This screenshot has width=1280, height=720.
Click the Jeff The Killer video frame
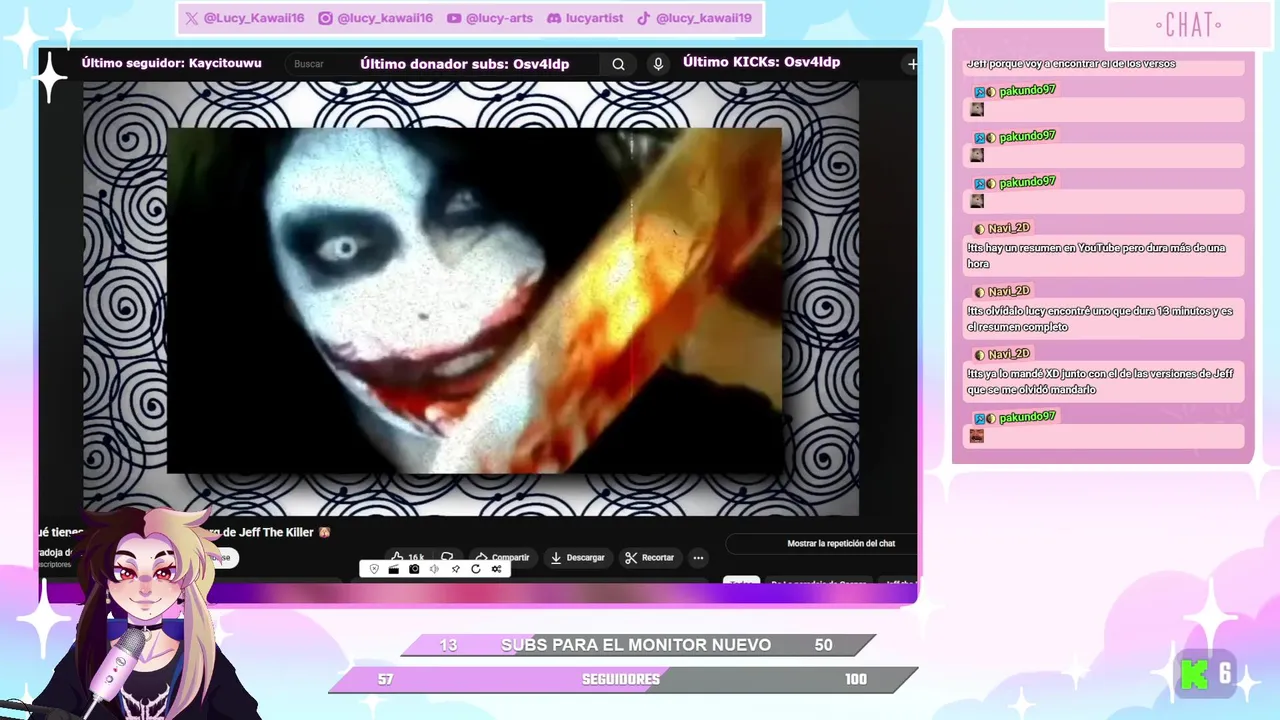click(x=474, y=300)
